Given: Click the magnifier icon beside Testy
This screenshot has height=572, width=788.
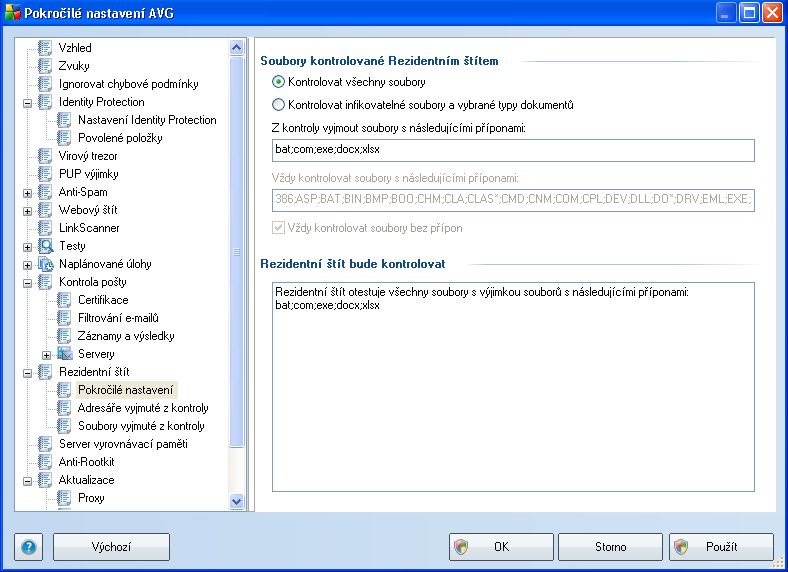Looking at the screenshot, I should click(46, 246).
